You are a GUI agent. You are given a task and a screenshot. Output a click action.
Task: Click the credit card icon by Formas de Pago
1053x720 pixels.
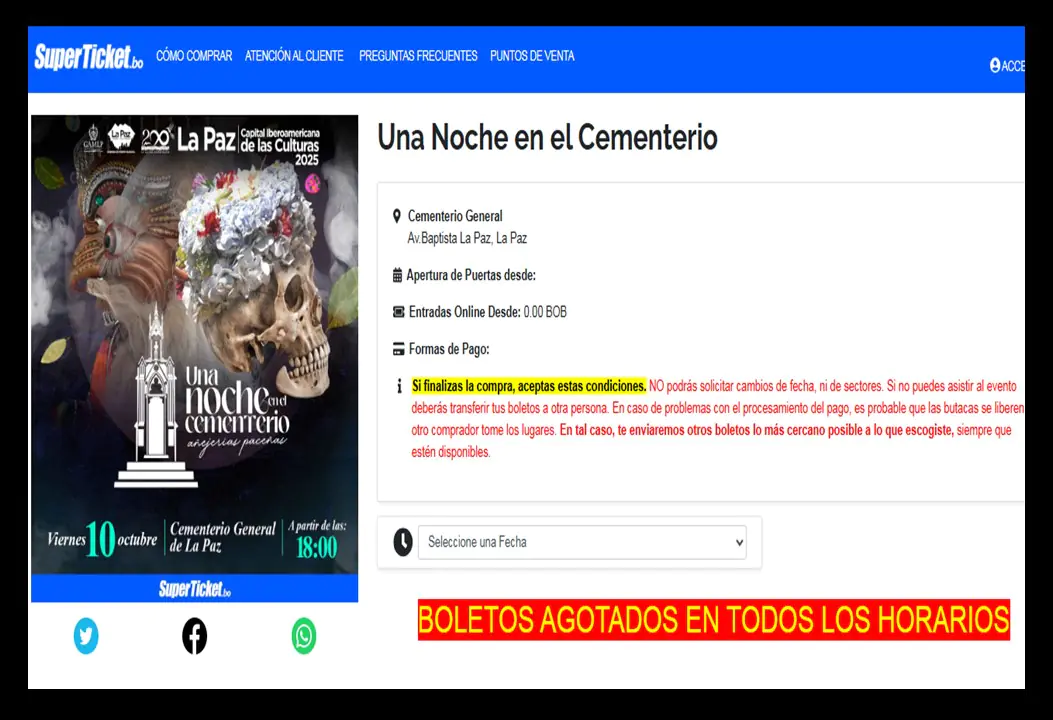point(398,349)
